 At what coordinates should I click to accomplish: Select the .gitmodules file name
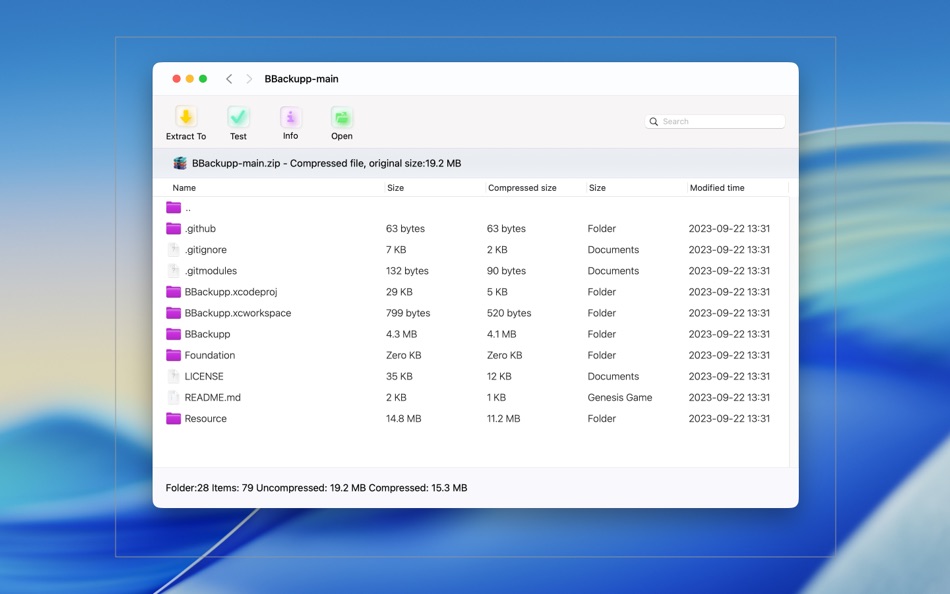[x=211, y=271]
